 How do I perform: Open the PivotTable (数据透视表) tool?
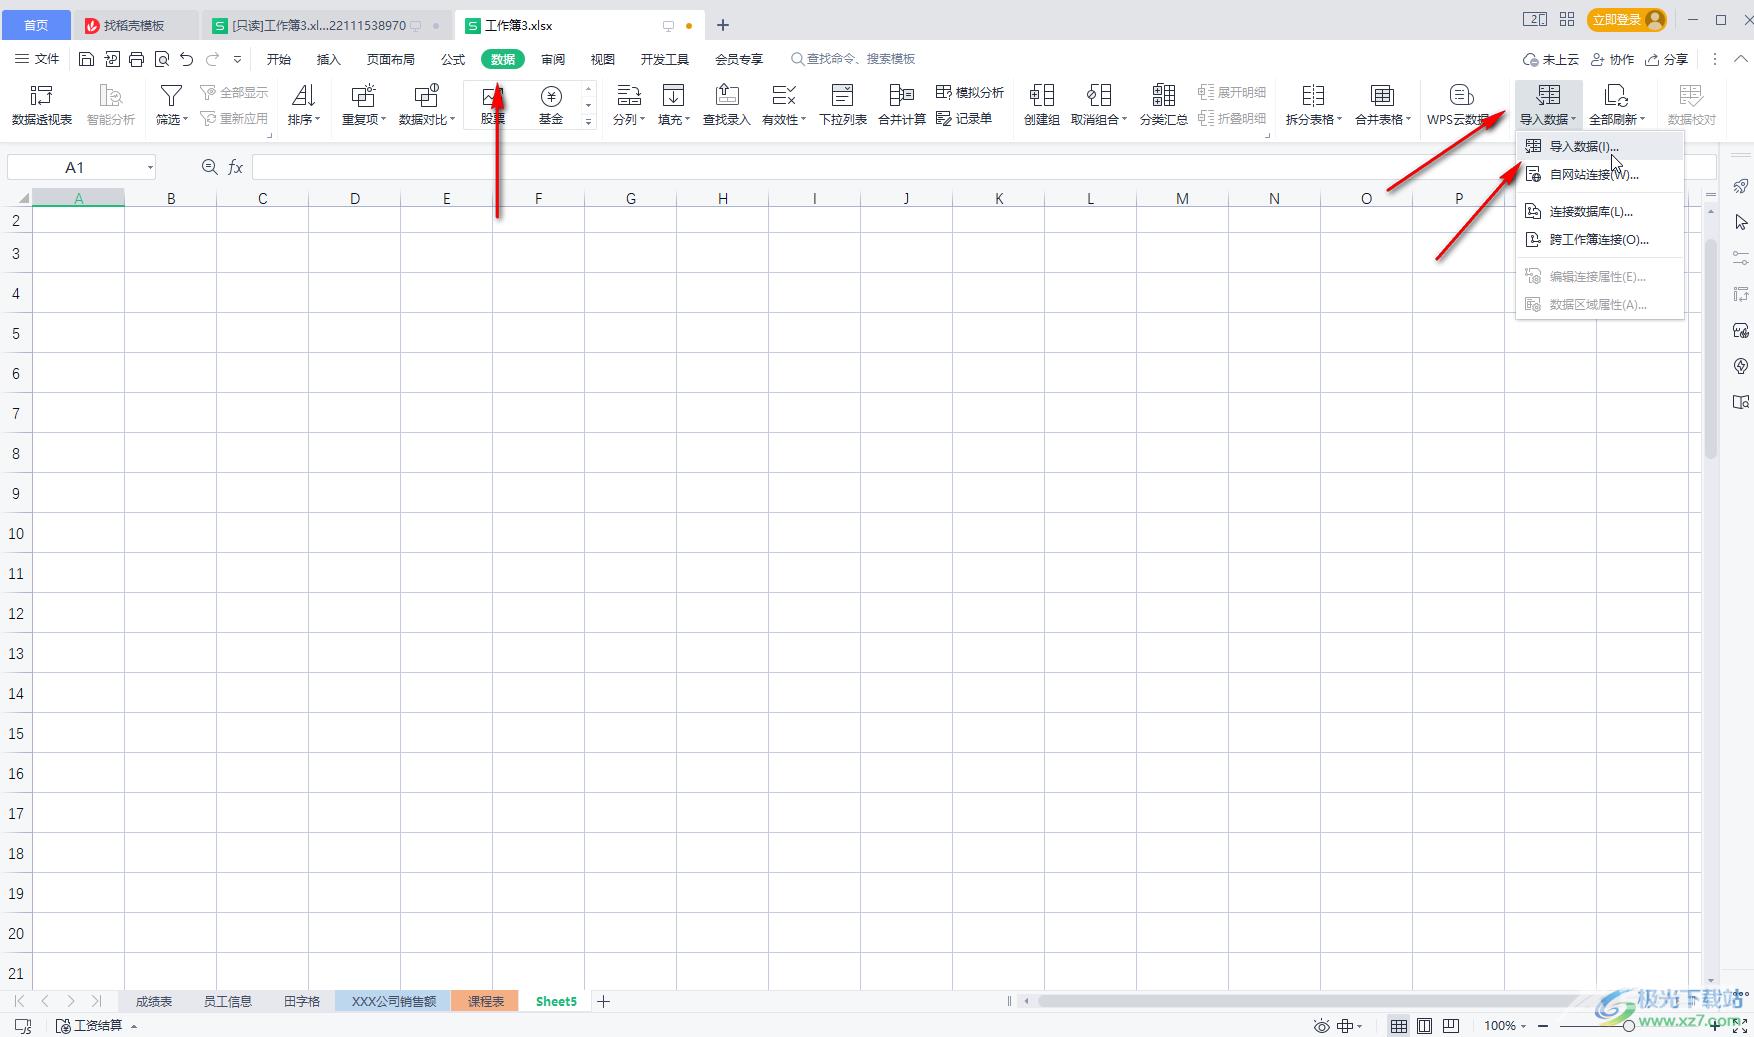coord(42,105)
